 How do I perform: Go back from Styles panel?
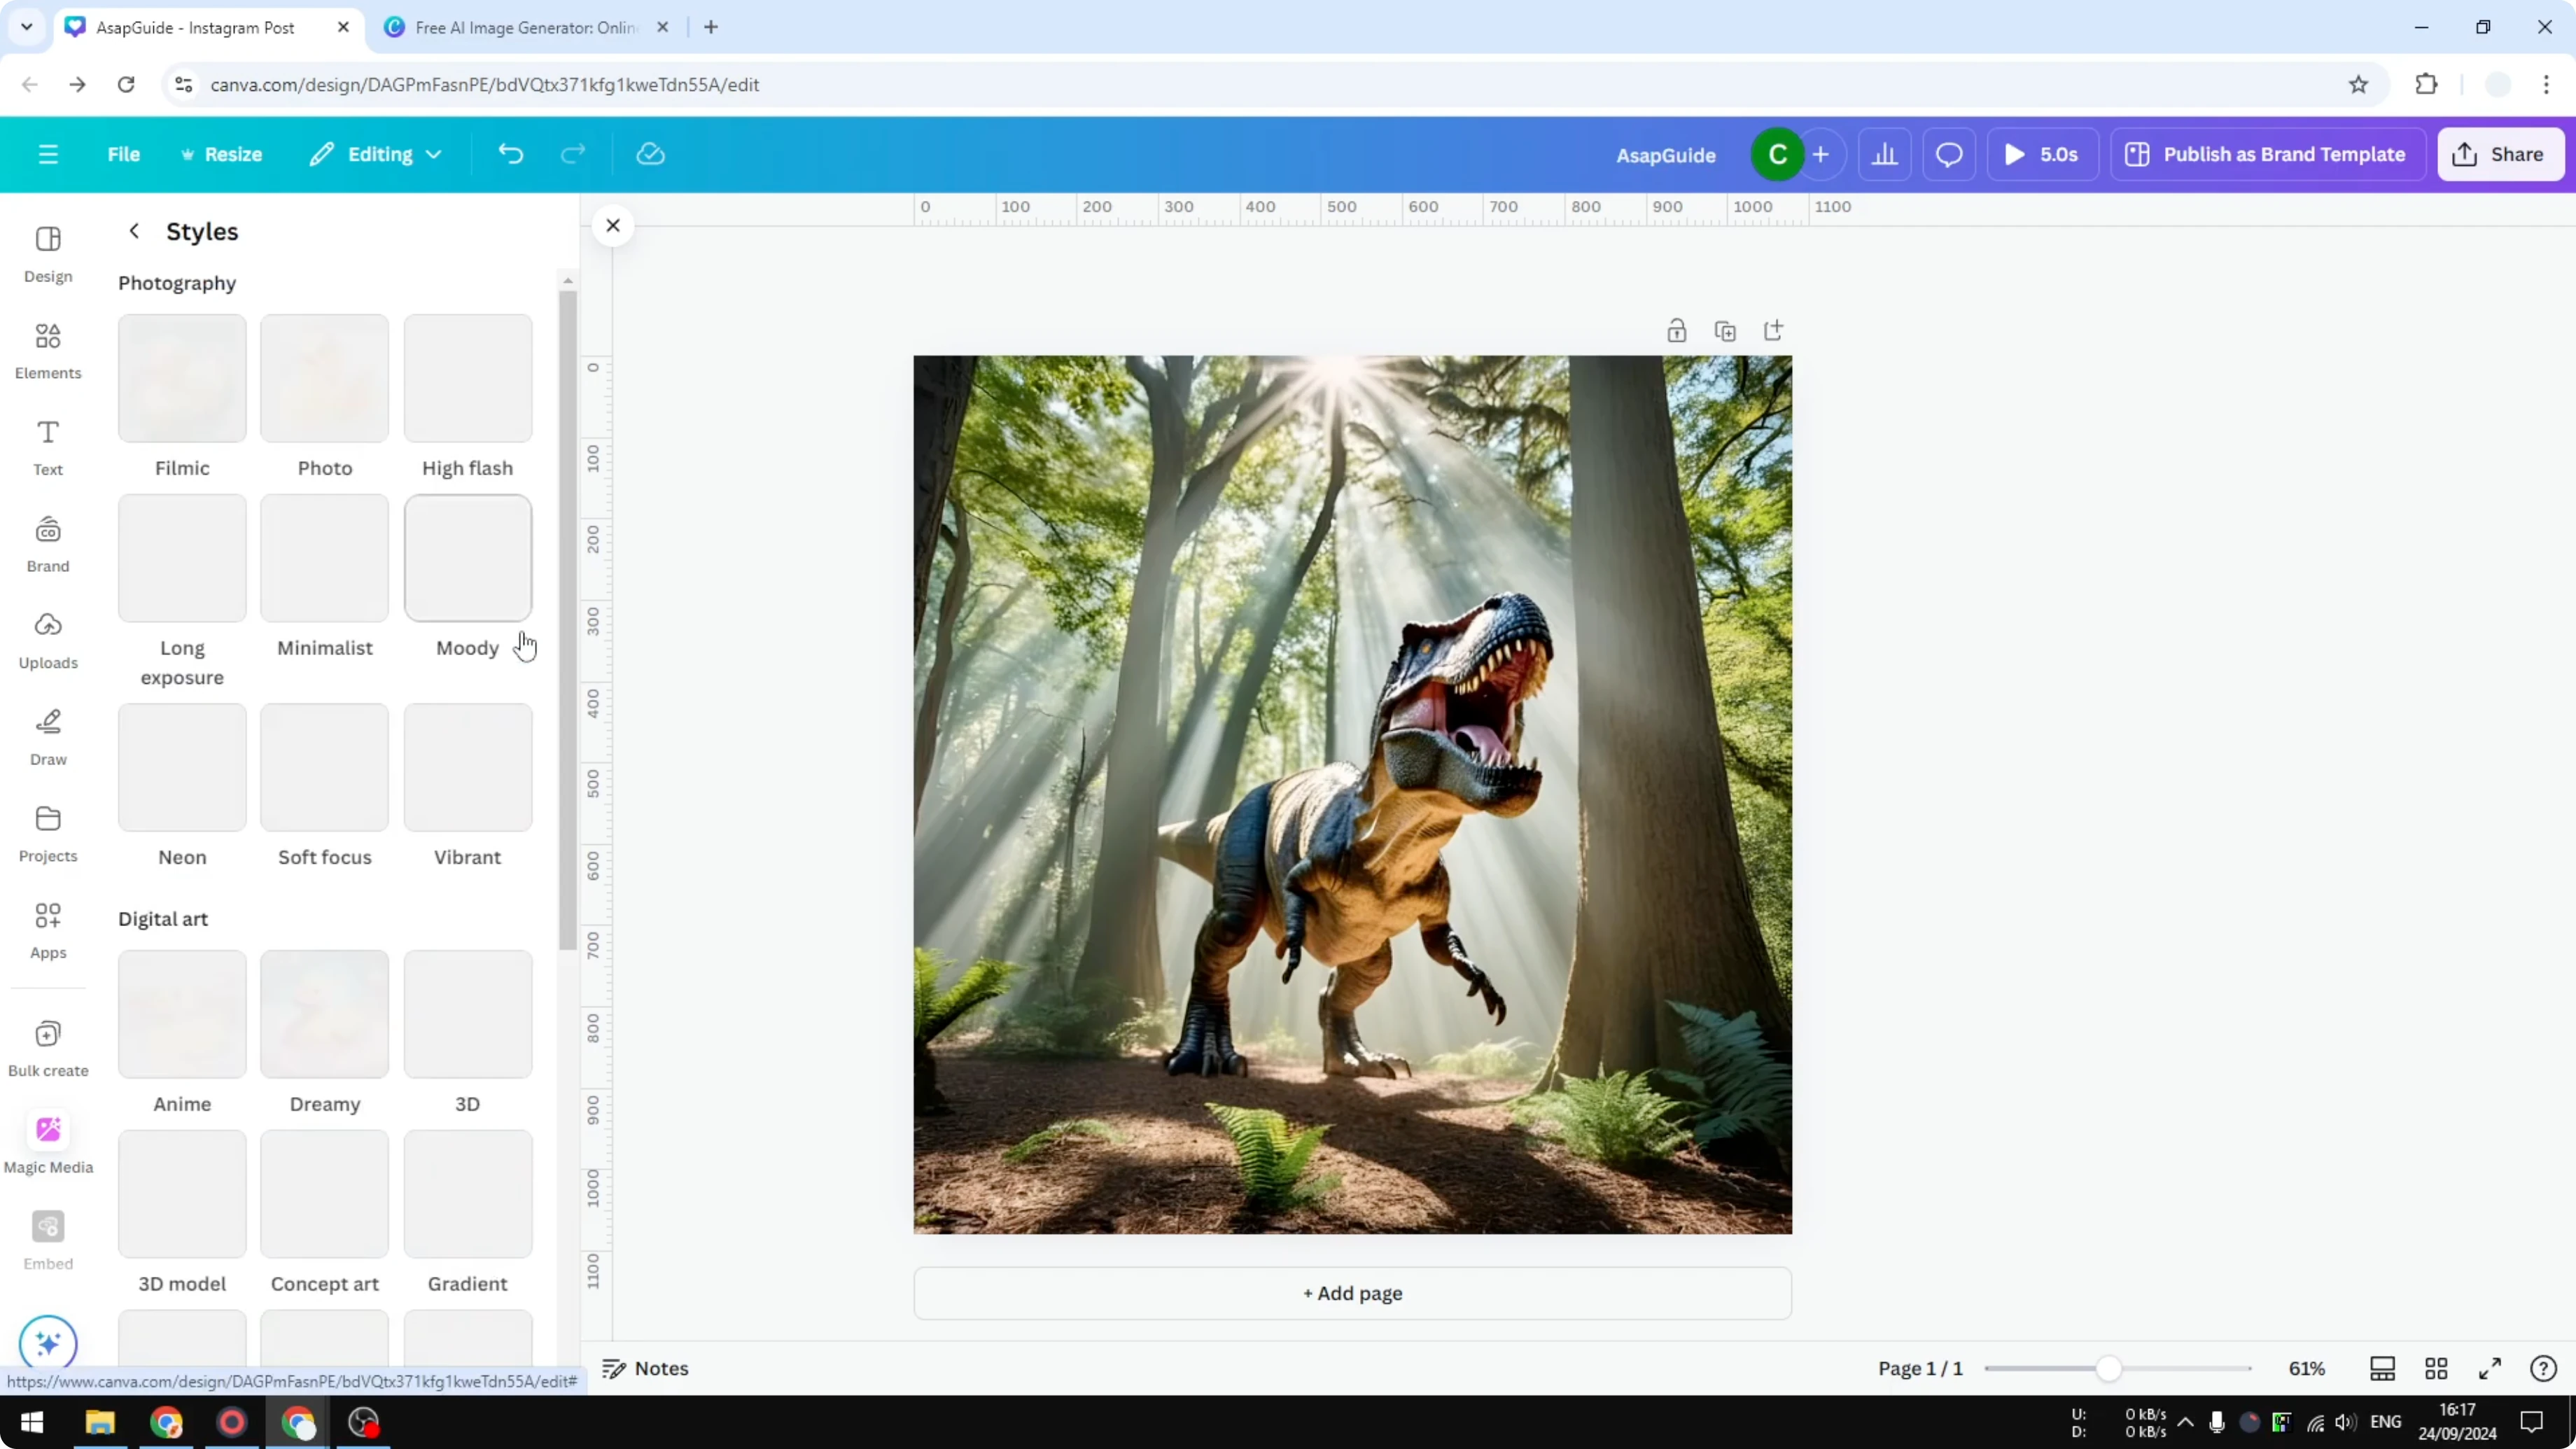point(134,231)
